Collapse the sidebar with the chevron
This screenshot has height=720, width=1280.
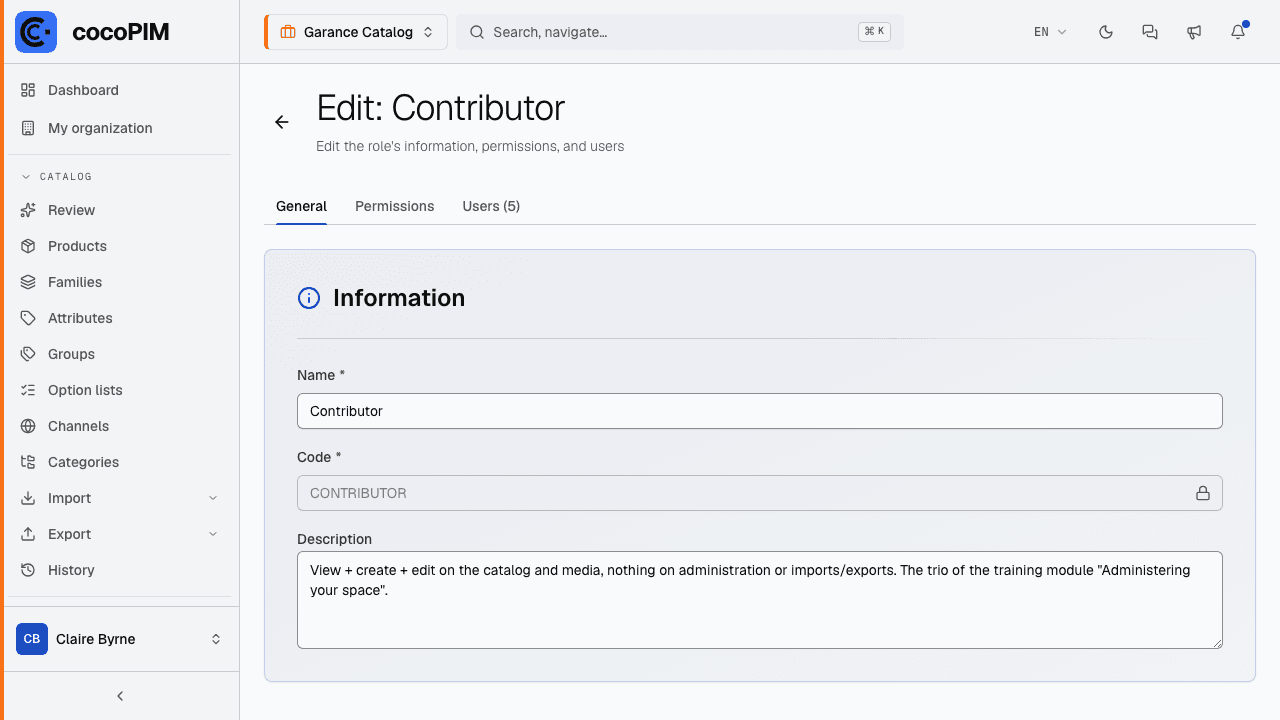coord(120,696)
